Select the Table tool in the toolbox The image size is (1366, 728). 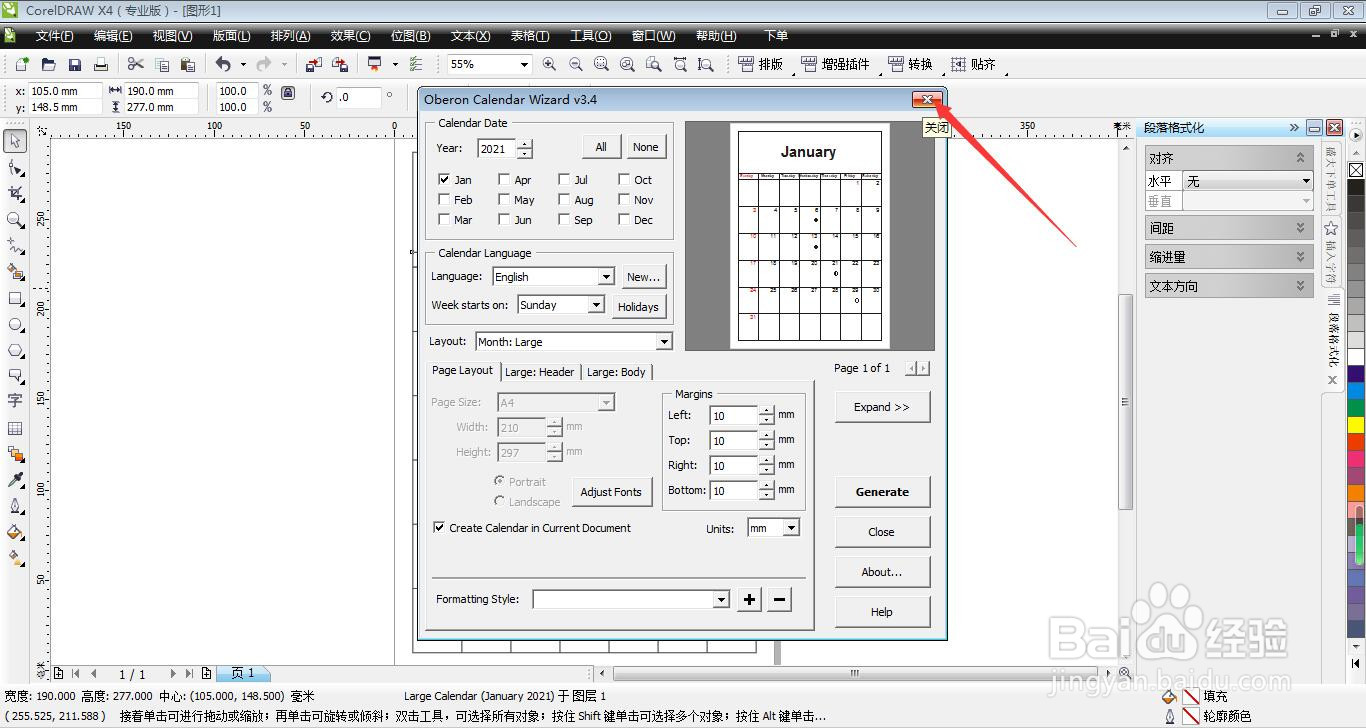[14, 428]
